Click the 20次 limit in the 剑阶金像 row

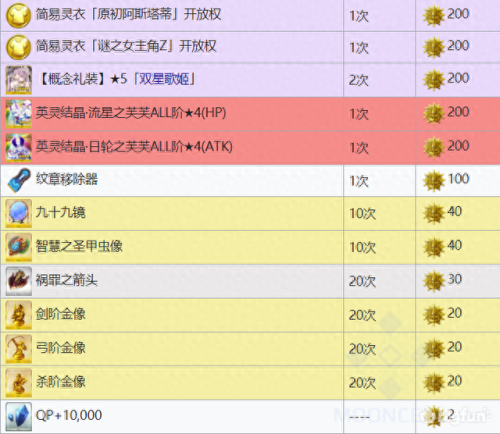(362, 315)
